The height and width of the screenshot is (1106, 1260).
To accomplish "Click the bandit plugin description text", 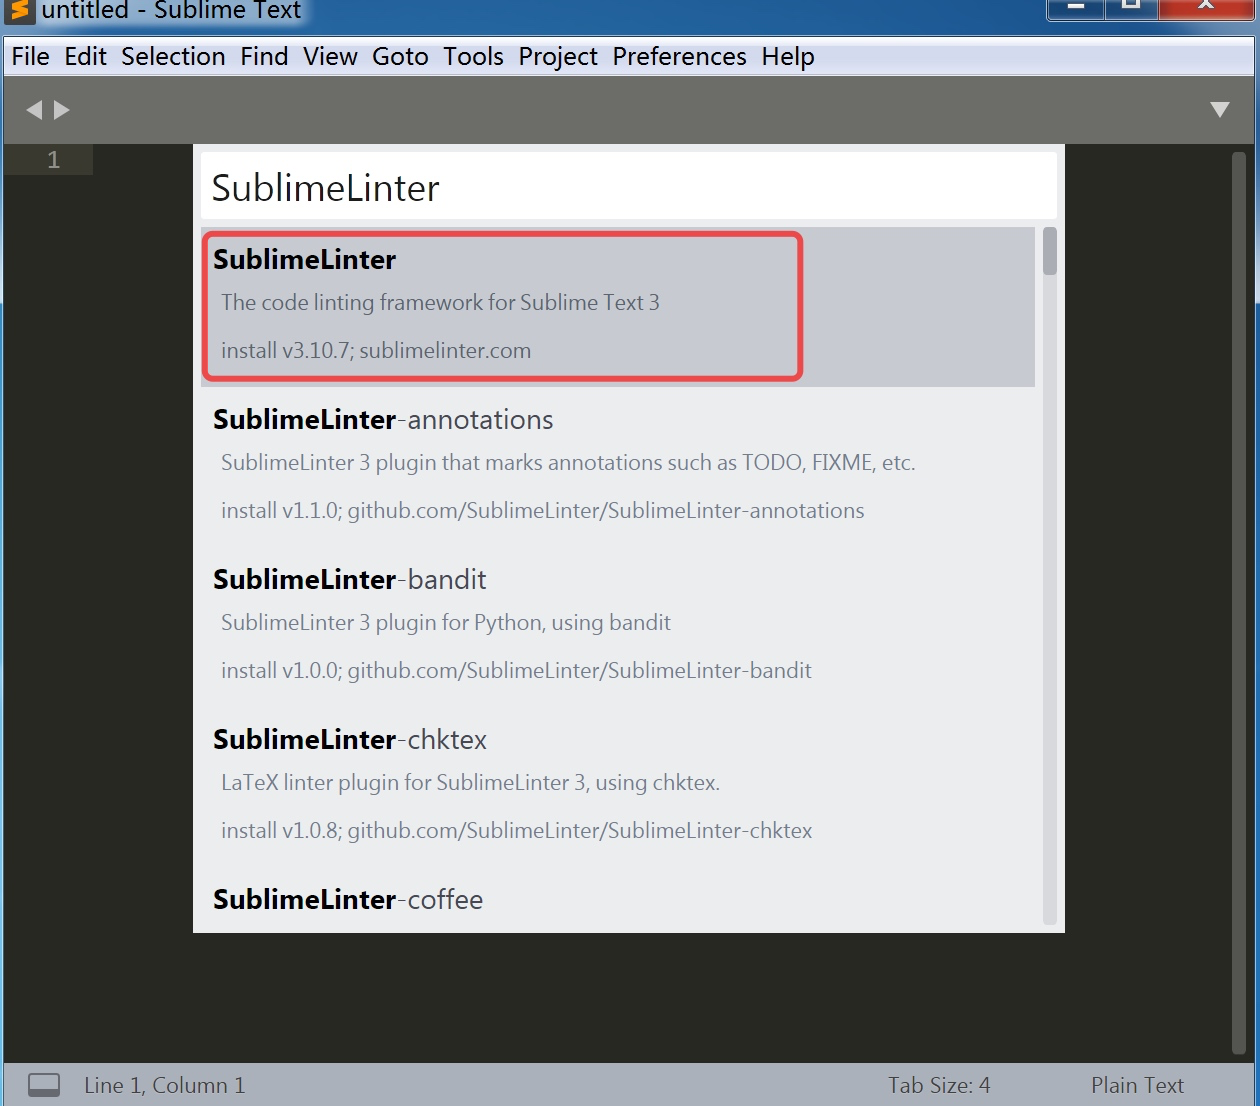I will coord(446,622).
